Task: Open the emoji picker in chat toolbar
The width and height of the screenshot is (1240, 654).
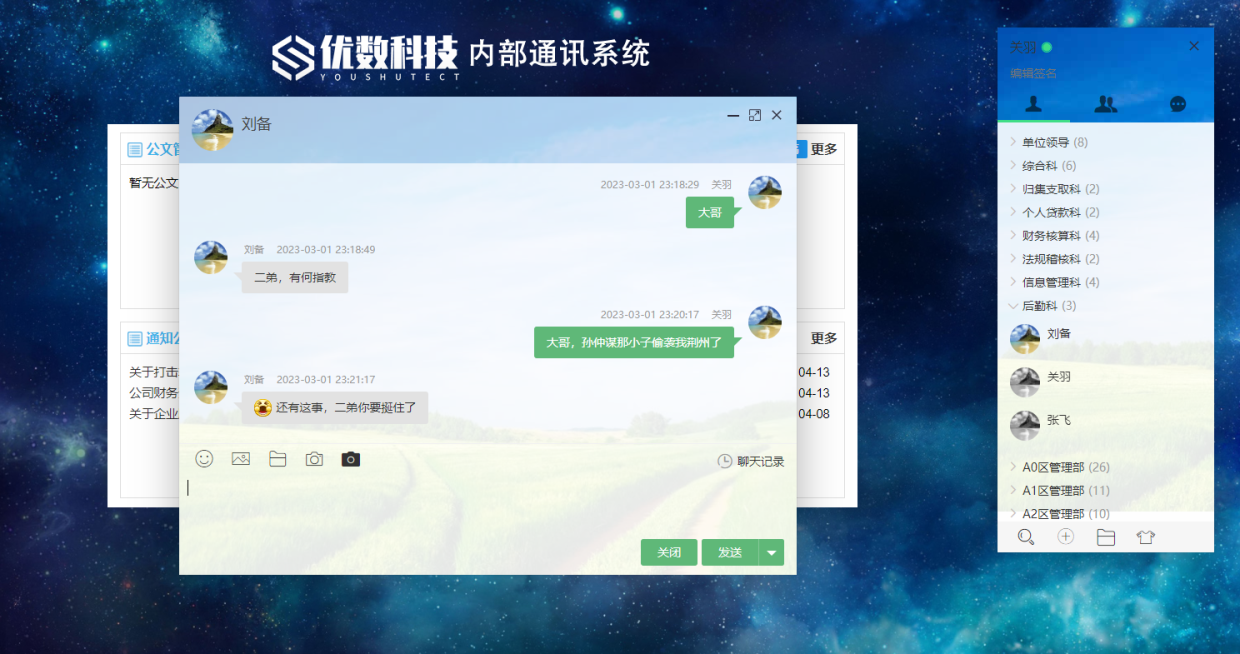Action: pos(204,459)
